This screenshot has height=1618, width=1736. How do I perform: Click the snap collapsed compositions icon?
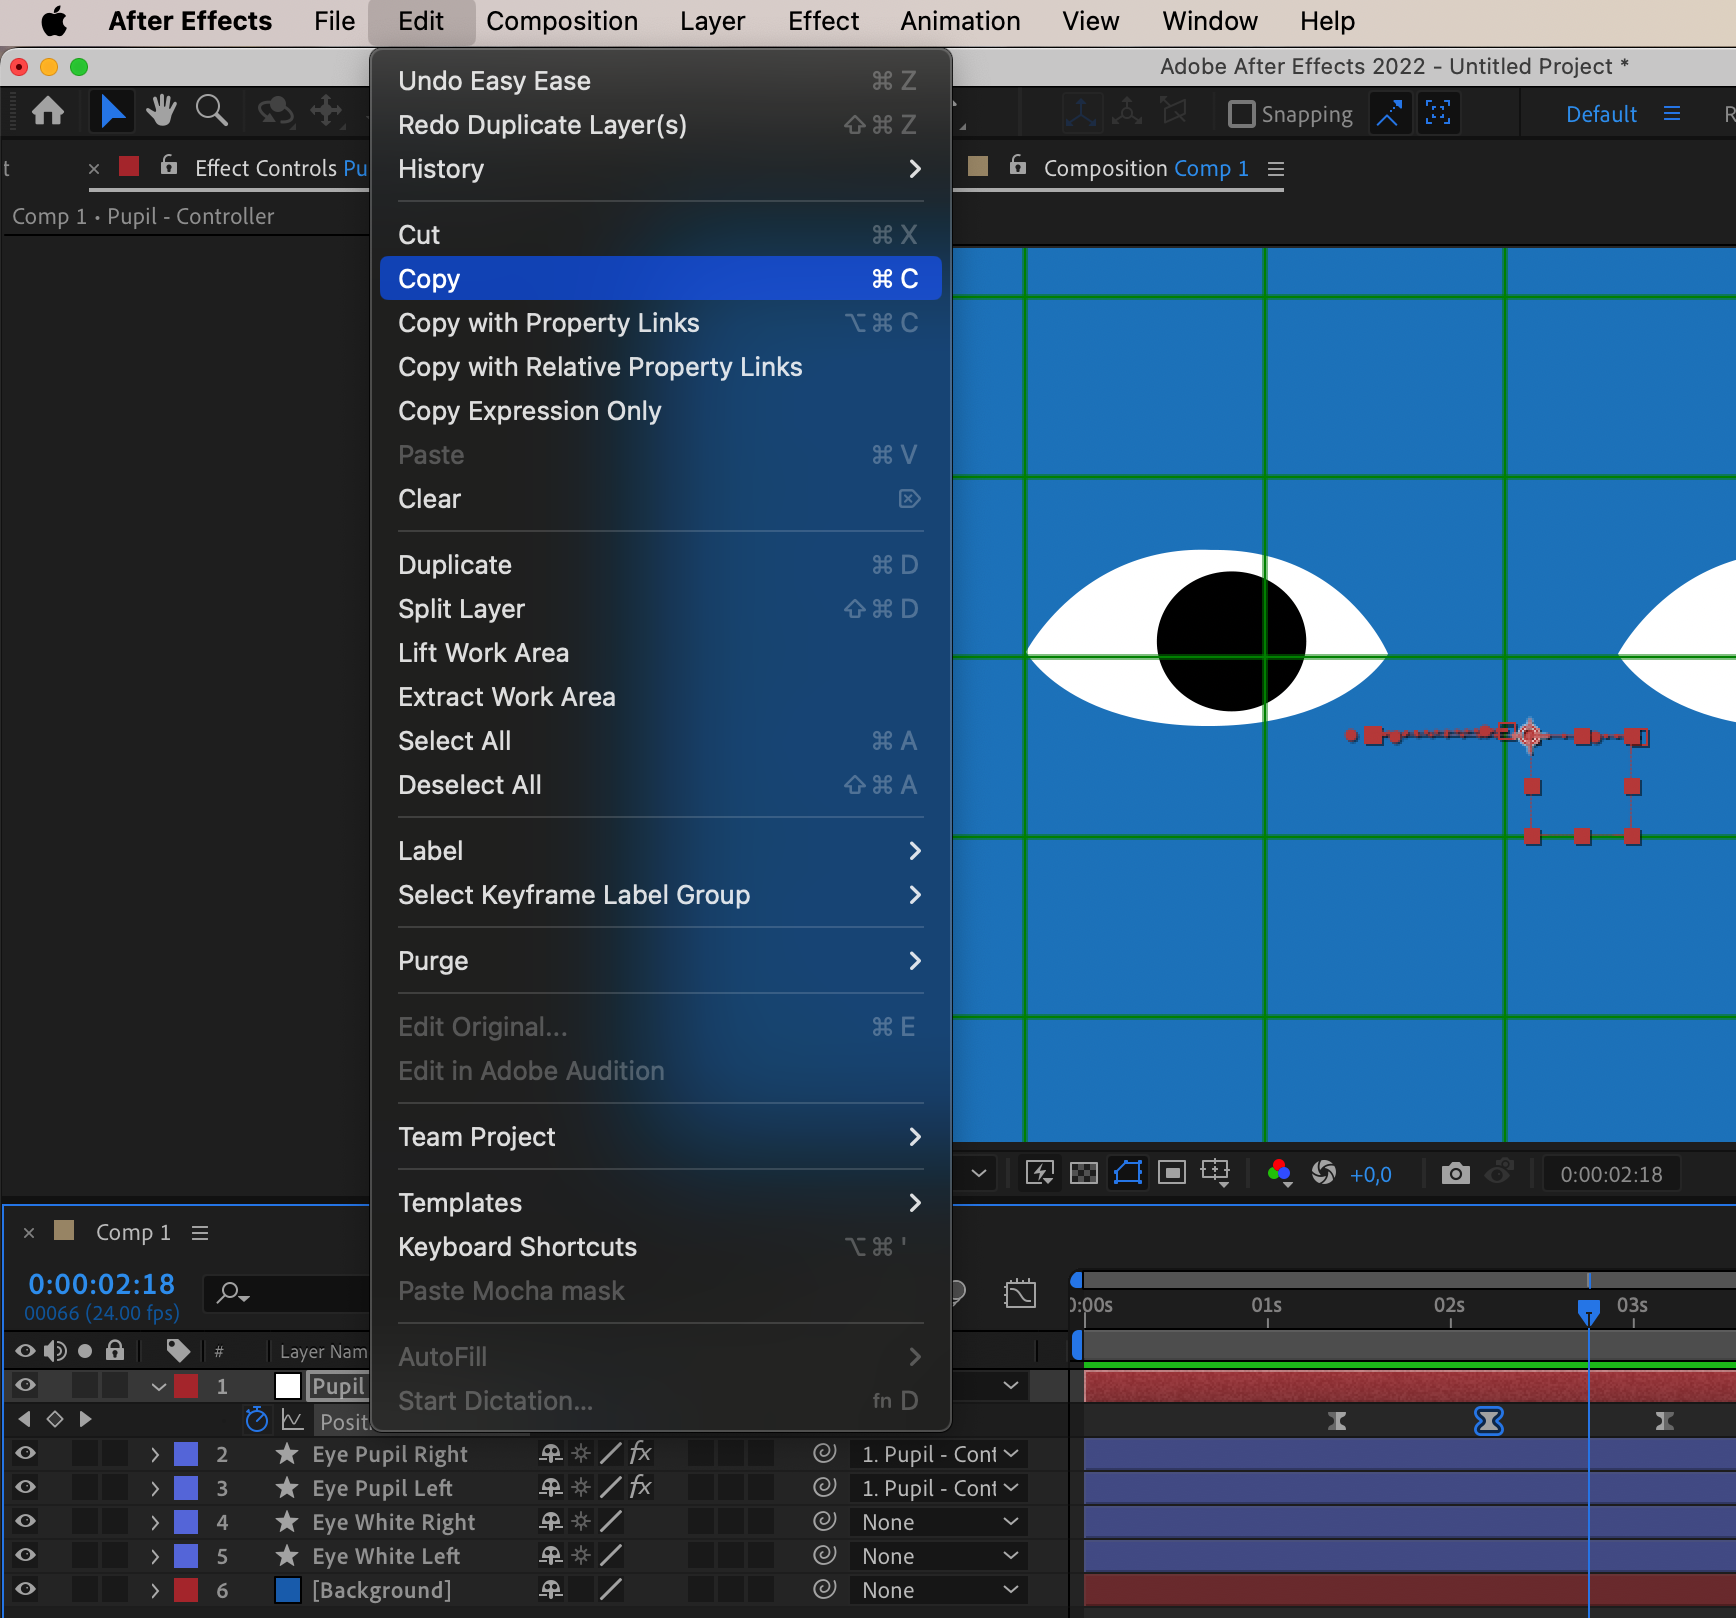1438,113
